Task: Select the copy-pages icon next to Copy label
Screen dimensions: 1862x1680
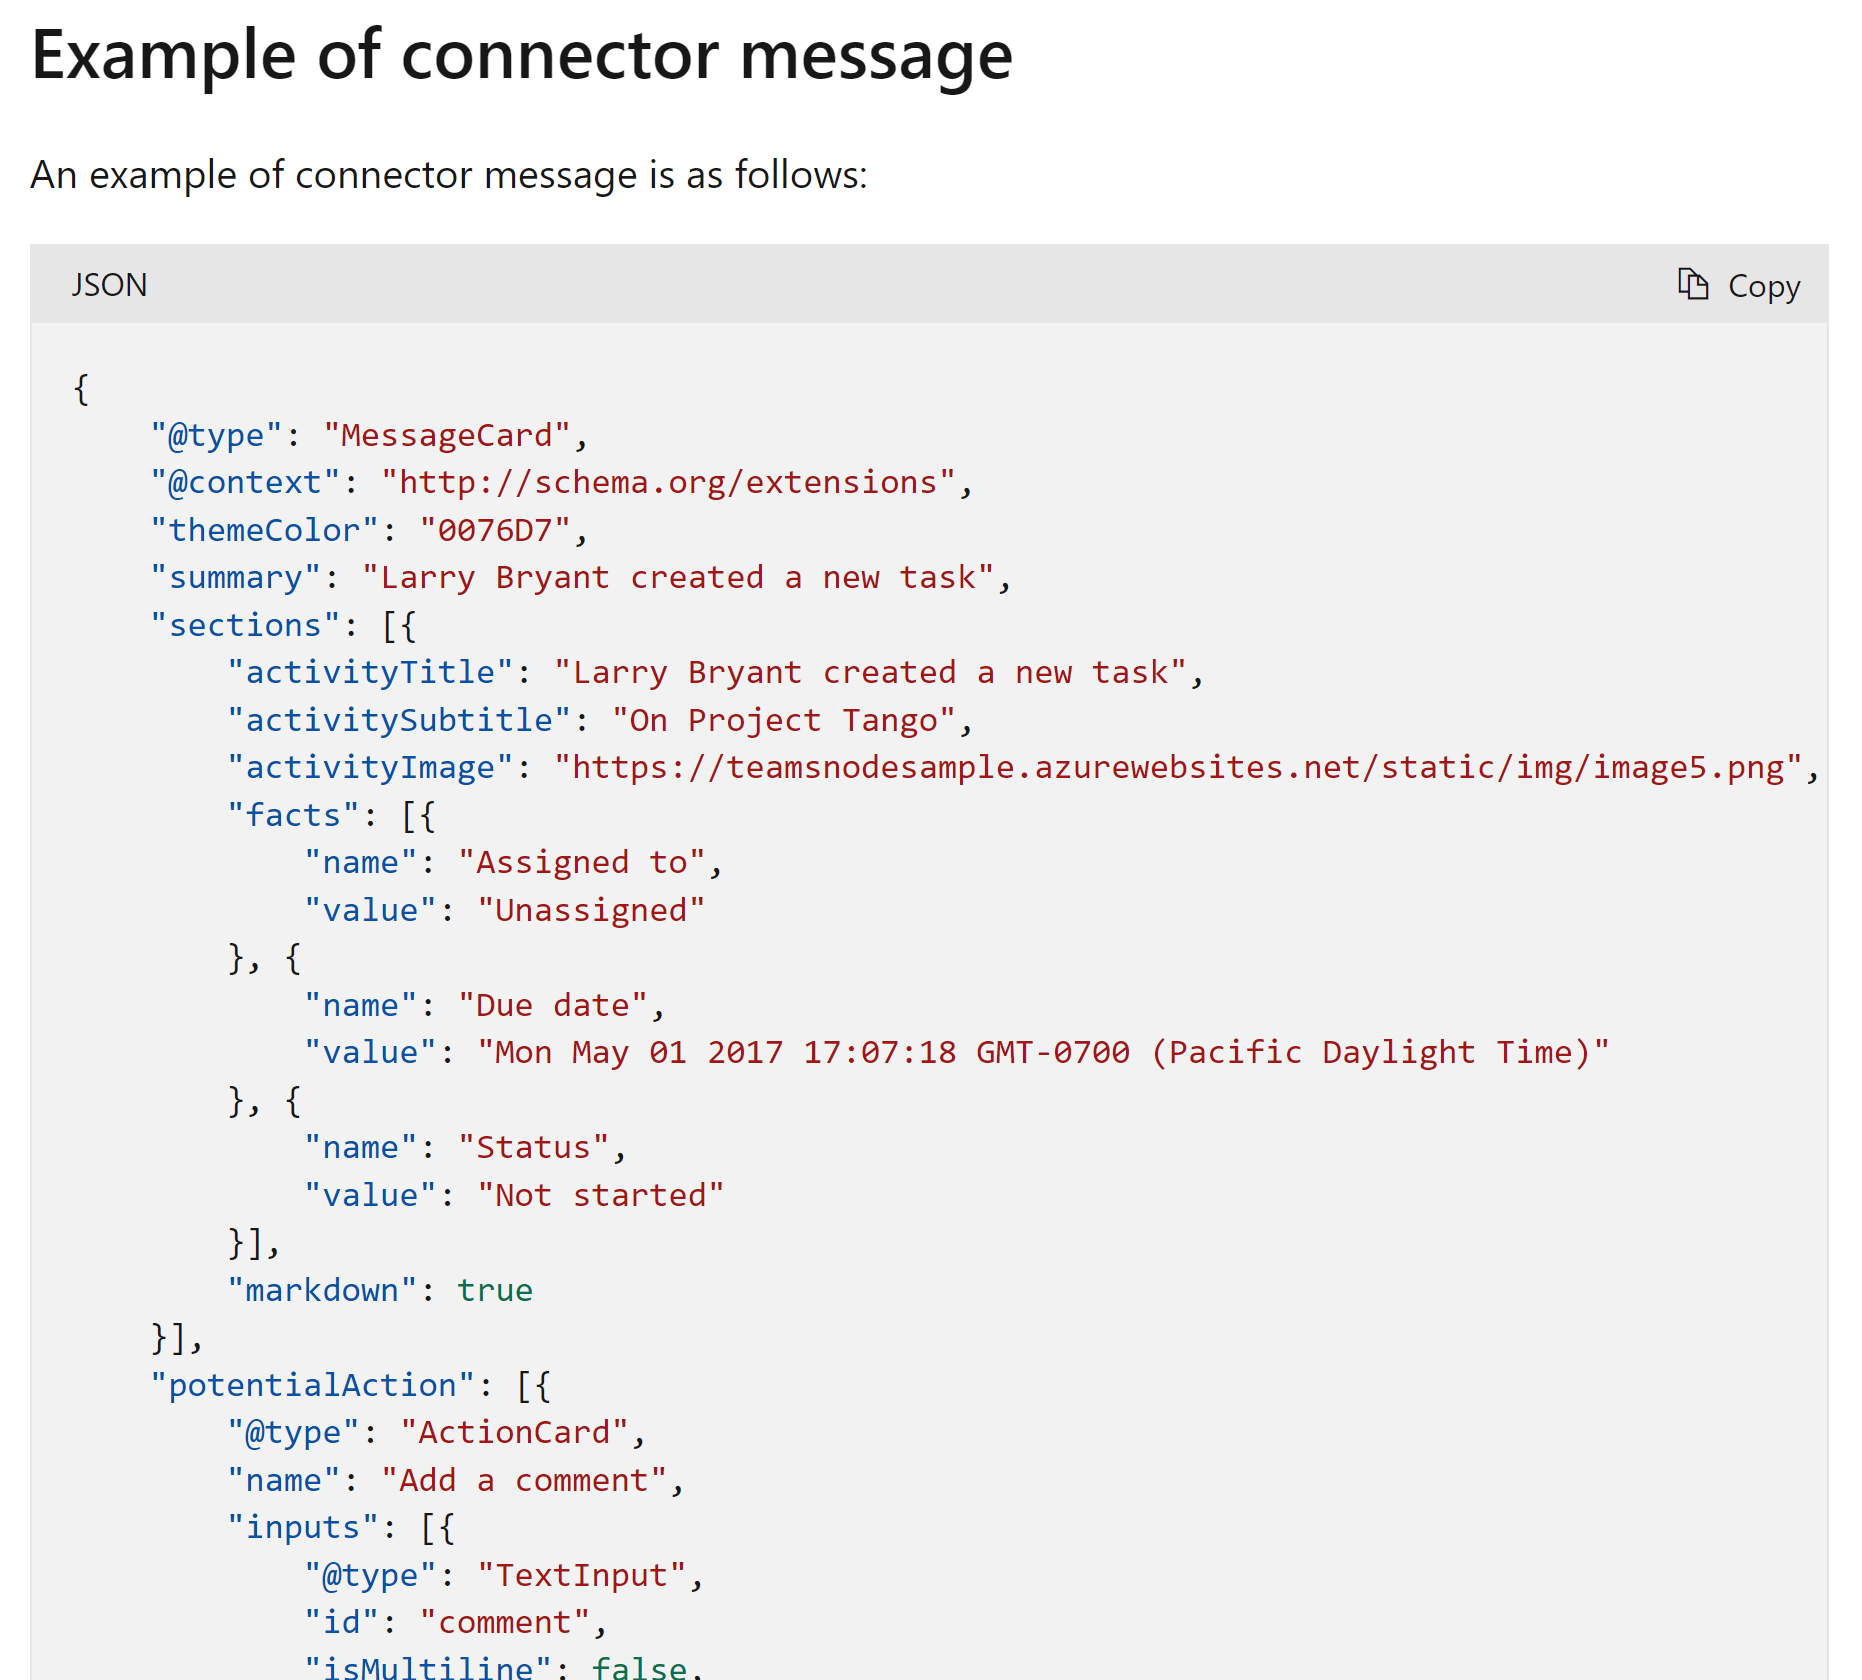Action: click(1693, 285)
